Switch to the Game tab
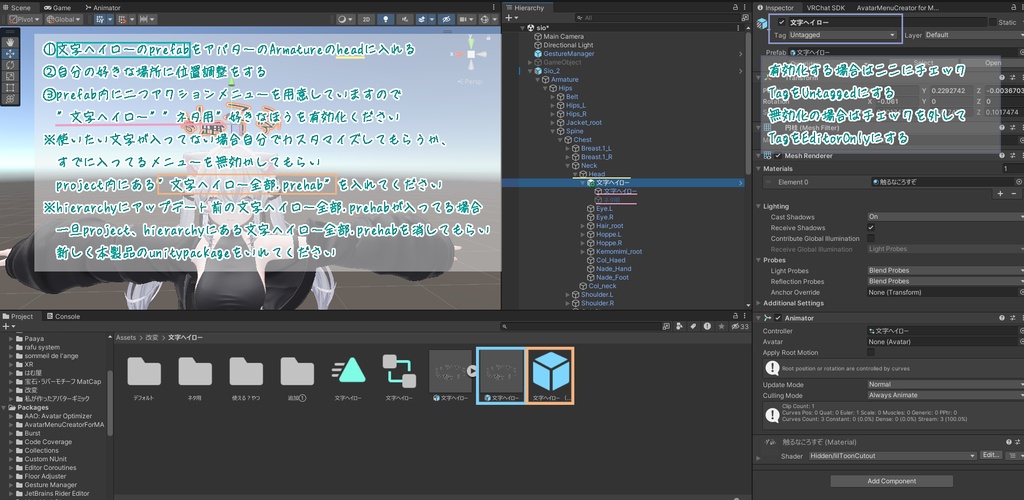 57,8
